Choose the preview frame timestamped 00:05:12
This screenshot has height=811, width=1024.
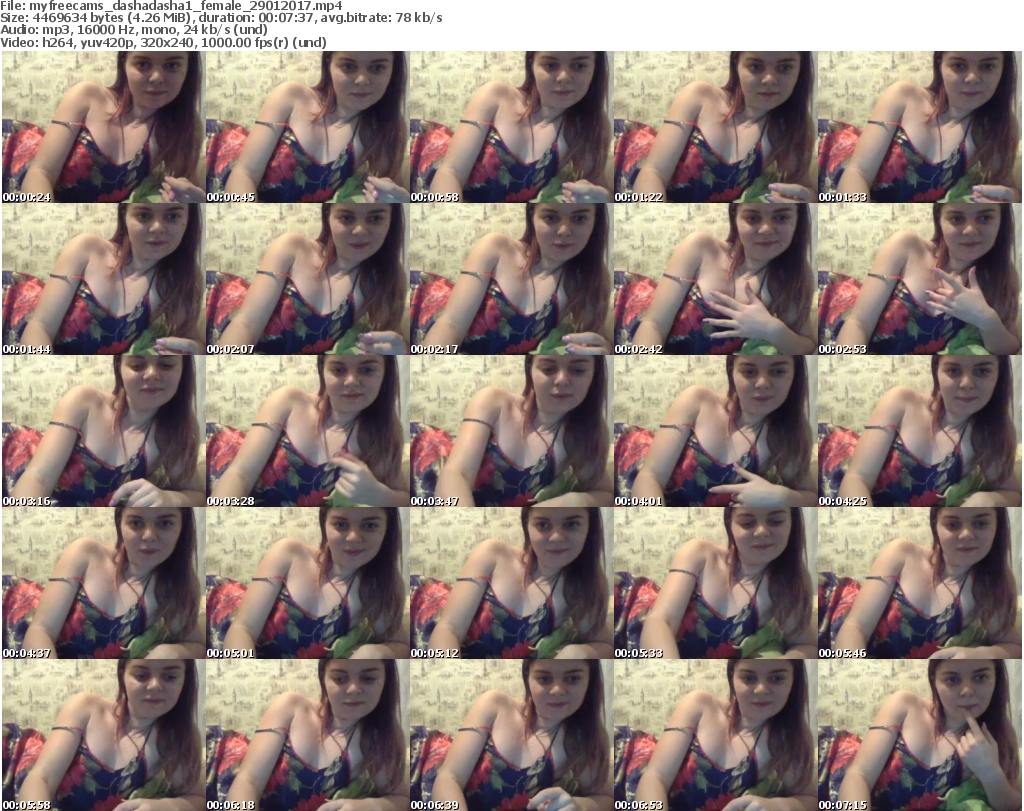511,583
